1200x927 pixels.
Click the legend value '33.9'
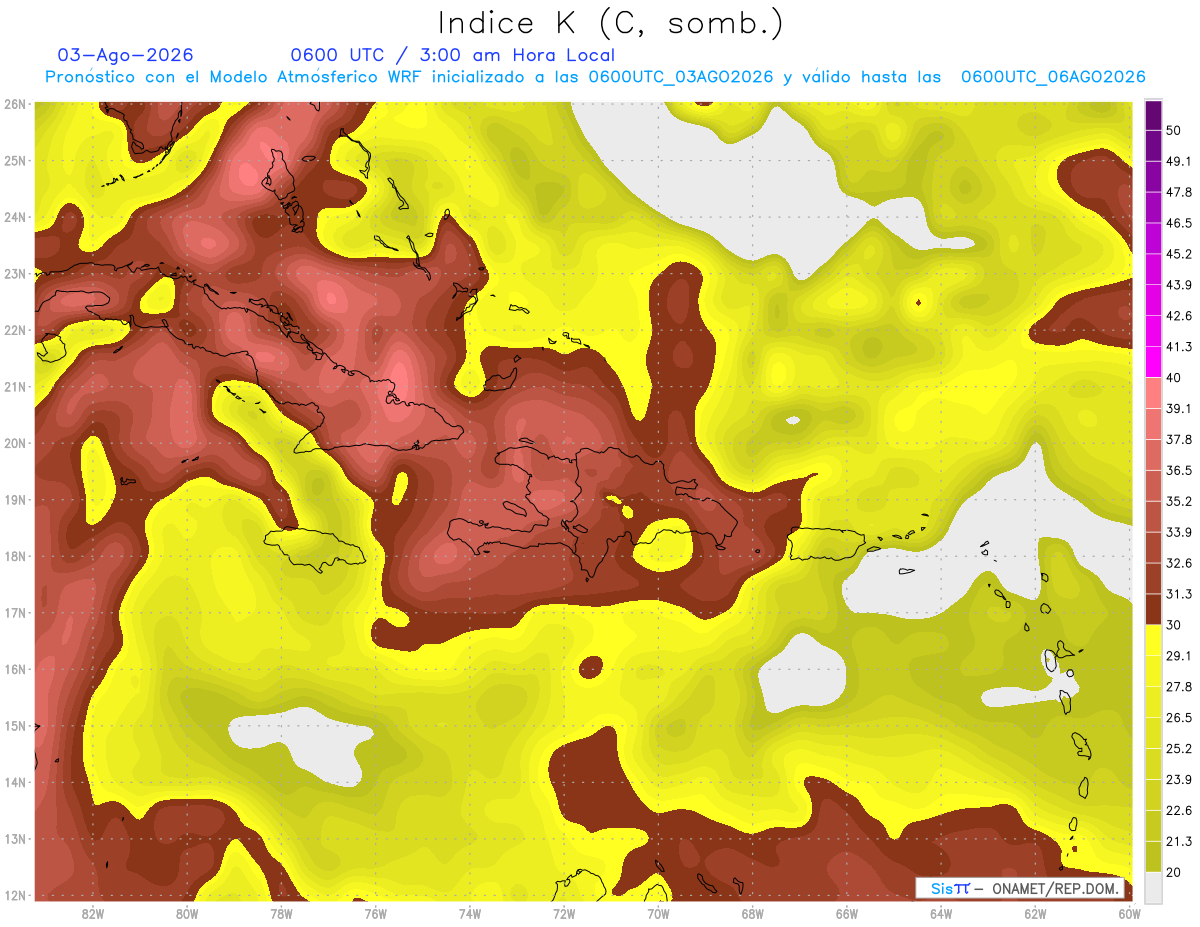(x=1179, y=532)
